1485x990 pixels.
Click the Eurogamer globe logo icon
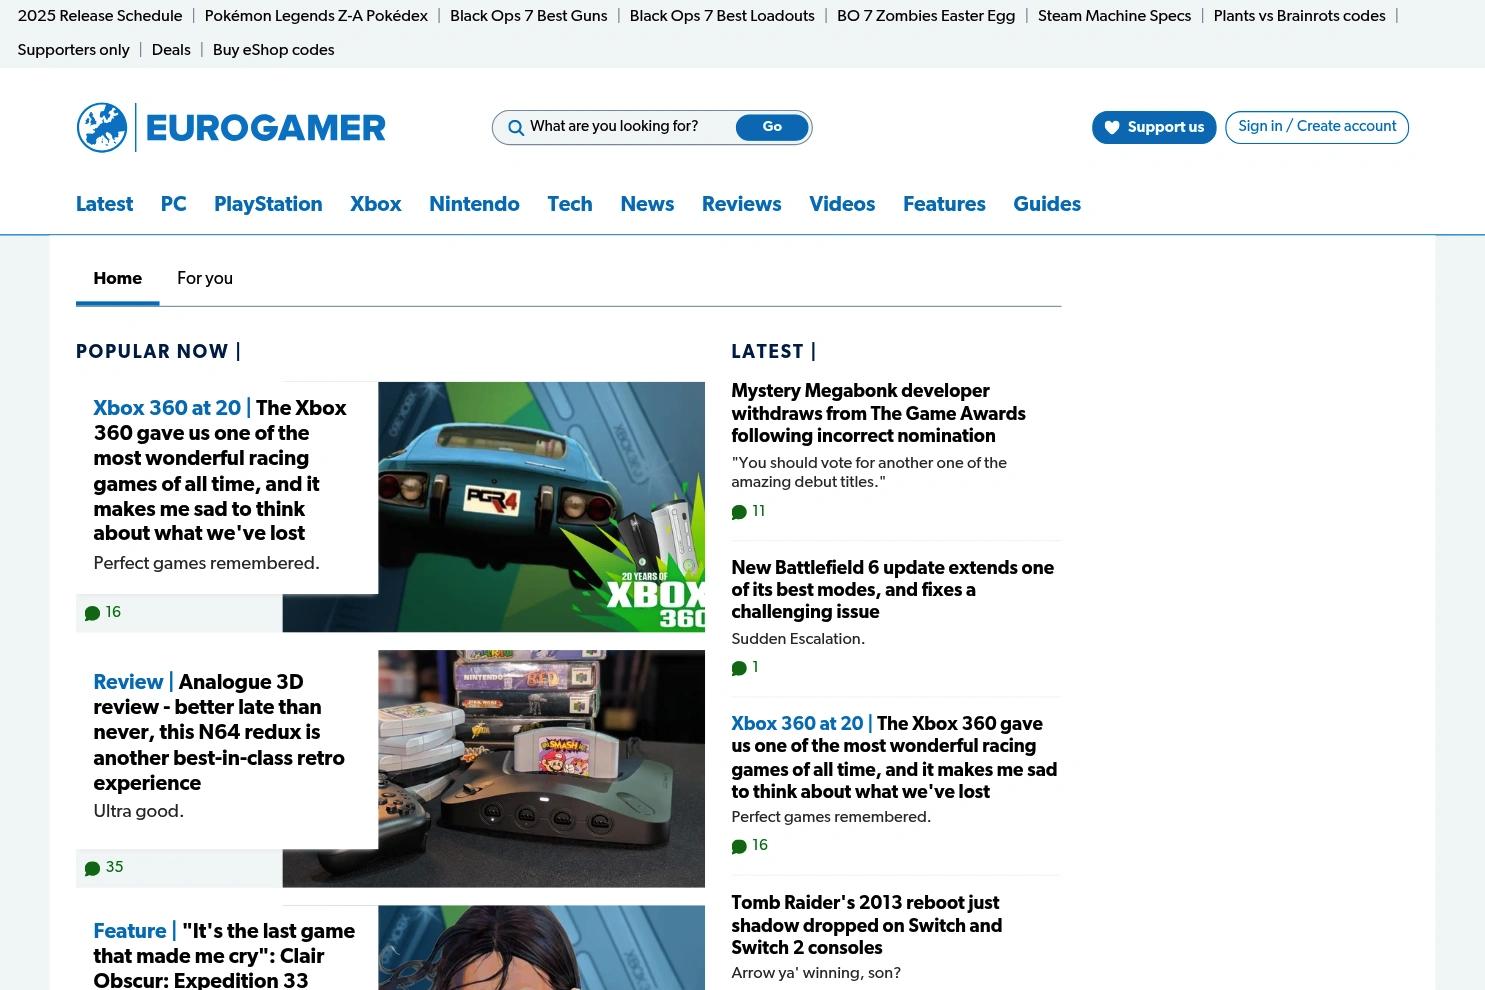point(102,127)
